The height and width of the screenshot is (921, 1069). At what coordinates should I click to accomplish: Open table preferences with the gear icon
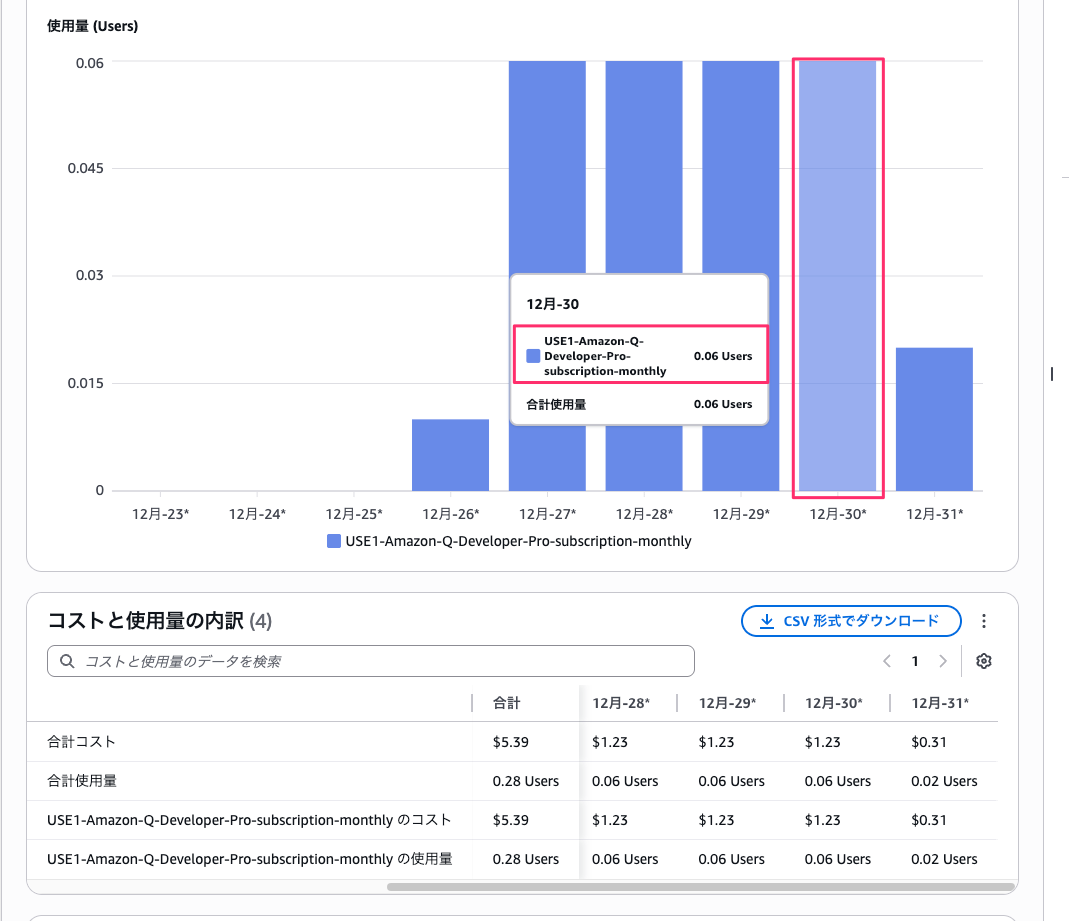(x=983, y=661)
